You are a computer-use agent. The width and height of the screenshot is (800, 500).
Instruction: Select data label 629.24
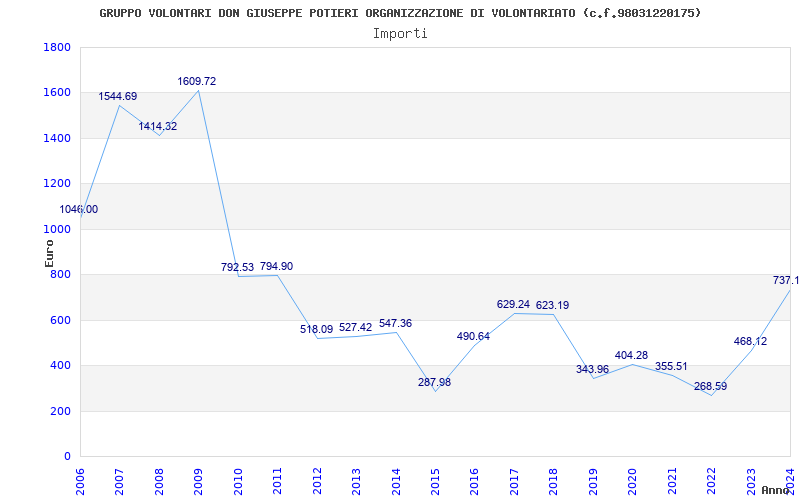pos(513,304)
